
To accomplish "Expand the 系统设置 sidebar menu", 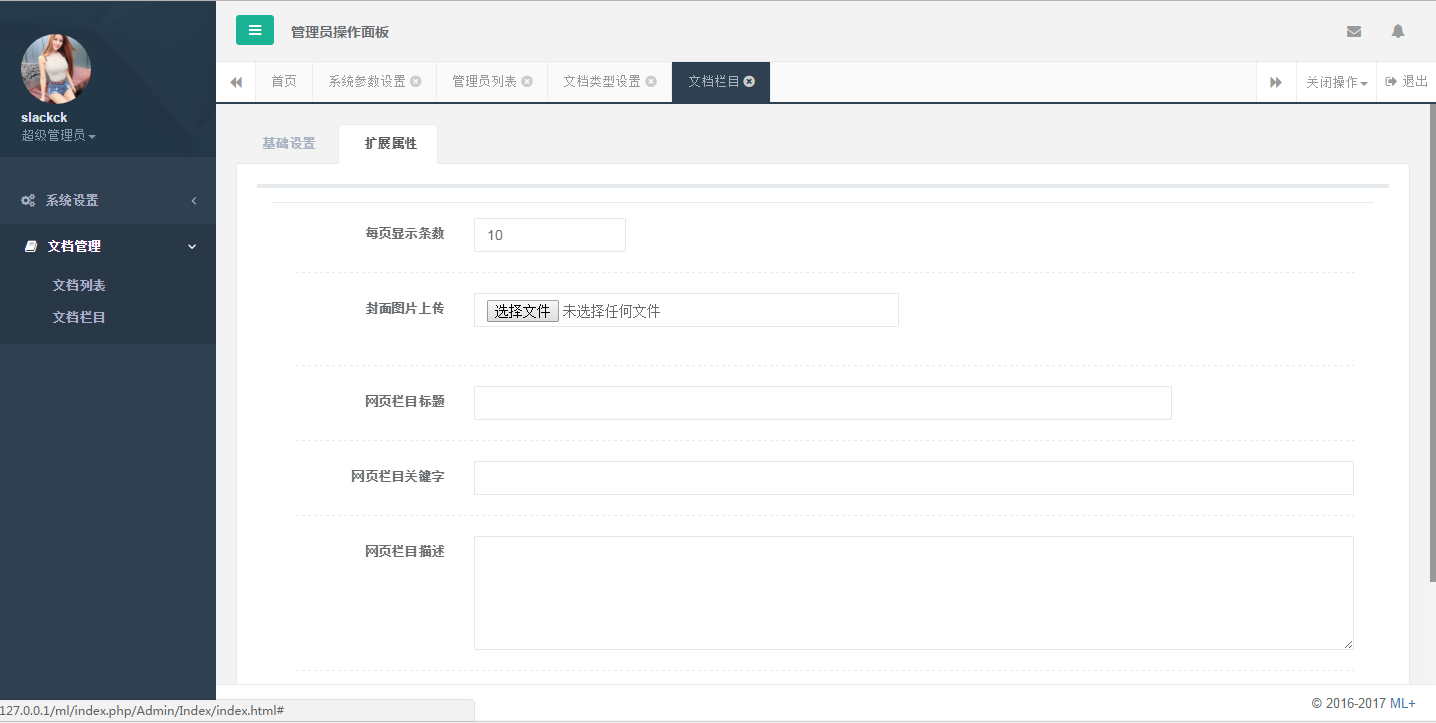I will tap(108, 200).
